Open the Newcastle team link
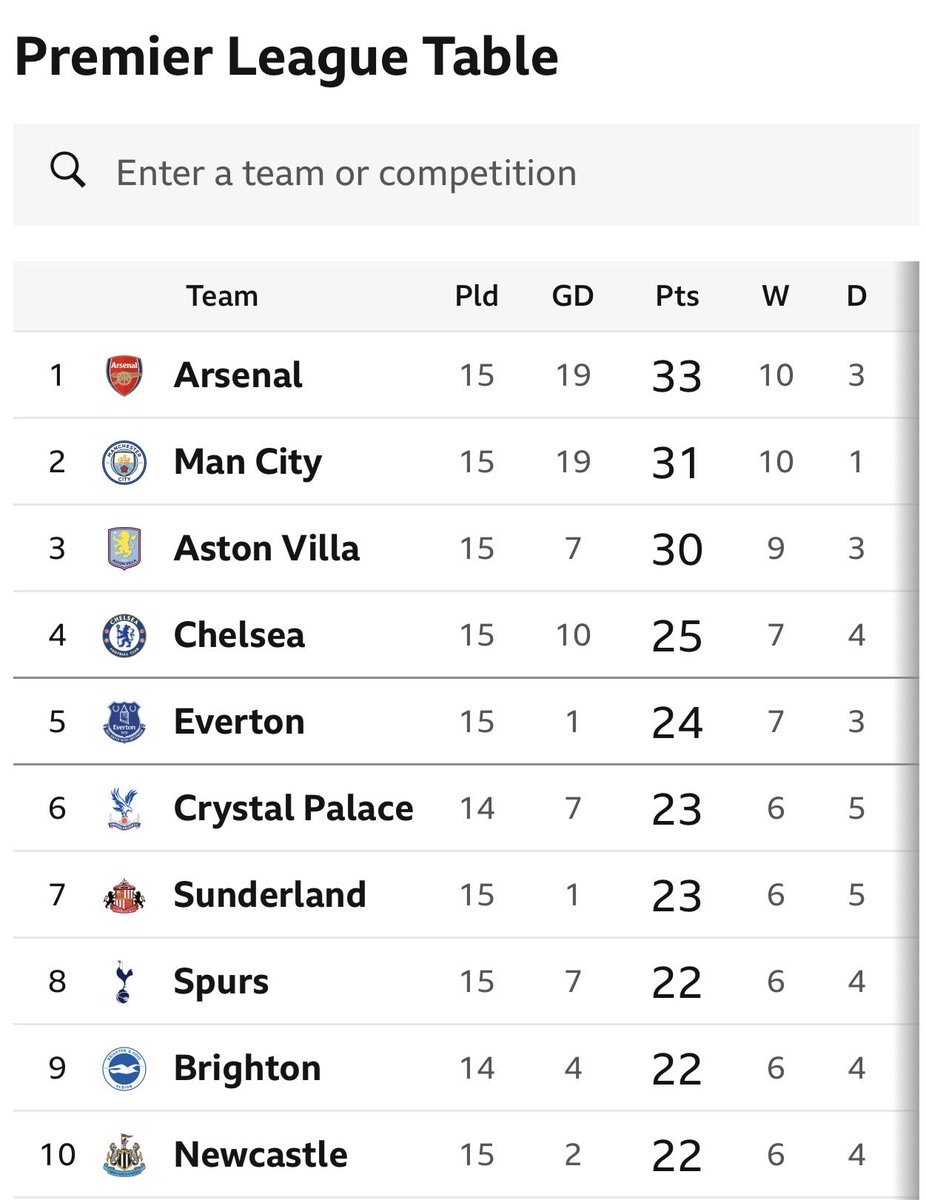This screenshot has height=1200, width=926. click(x=261, y=1154)
